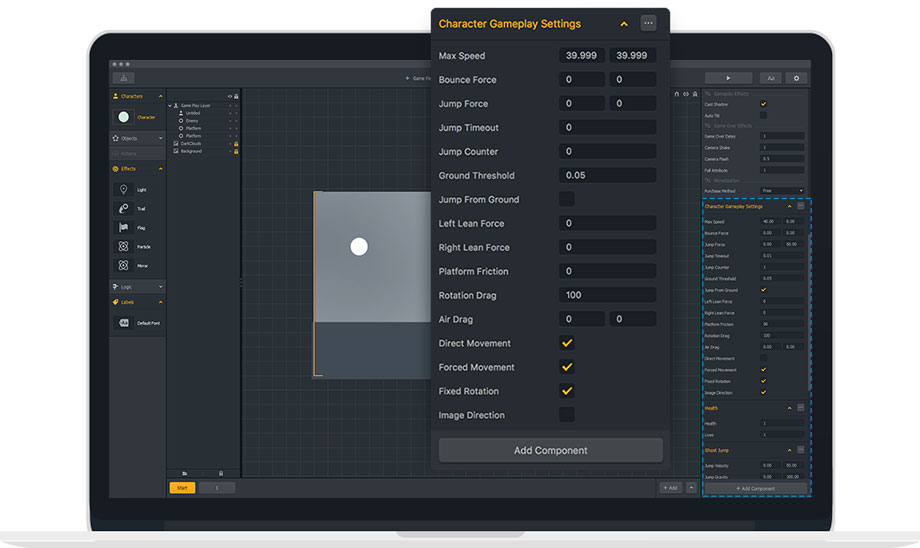This screenshot has height=548, width=920.
Task: Click the magnet snap icon above canvas
Action: coord(677,94)
